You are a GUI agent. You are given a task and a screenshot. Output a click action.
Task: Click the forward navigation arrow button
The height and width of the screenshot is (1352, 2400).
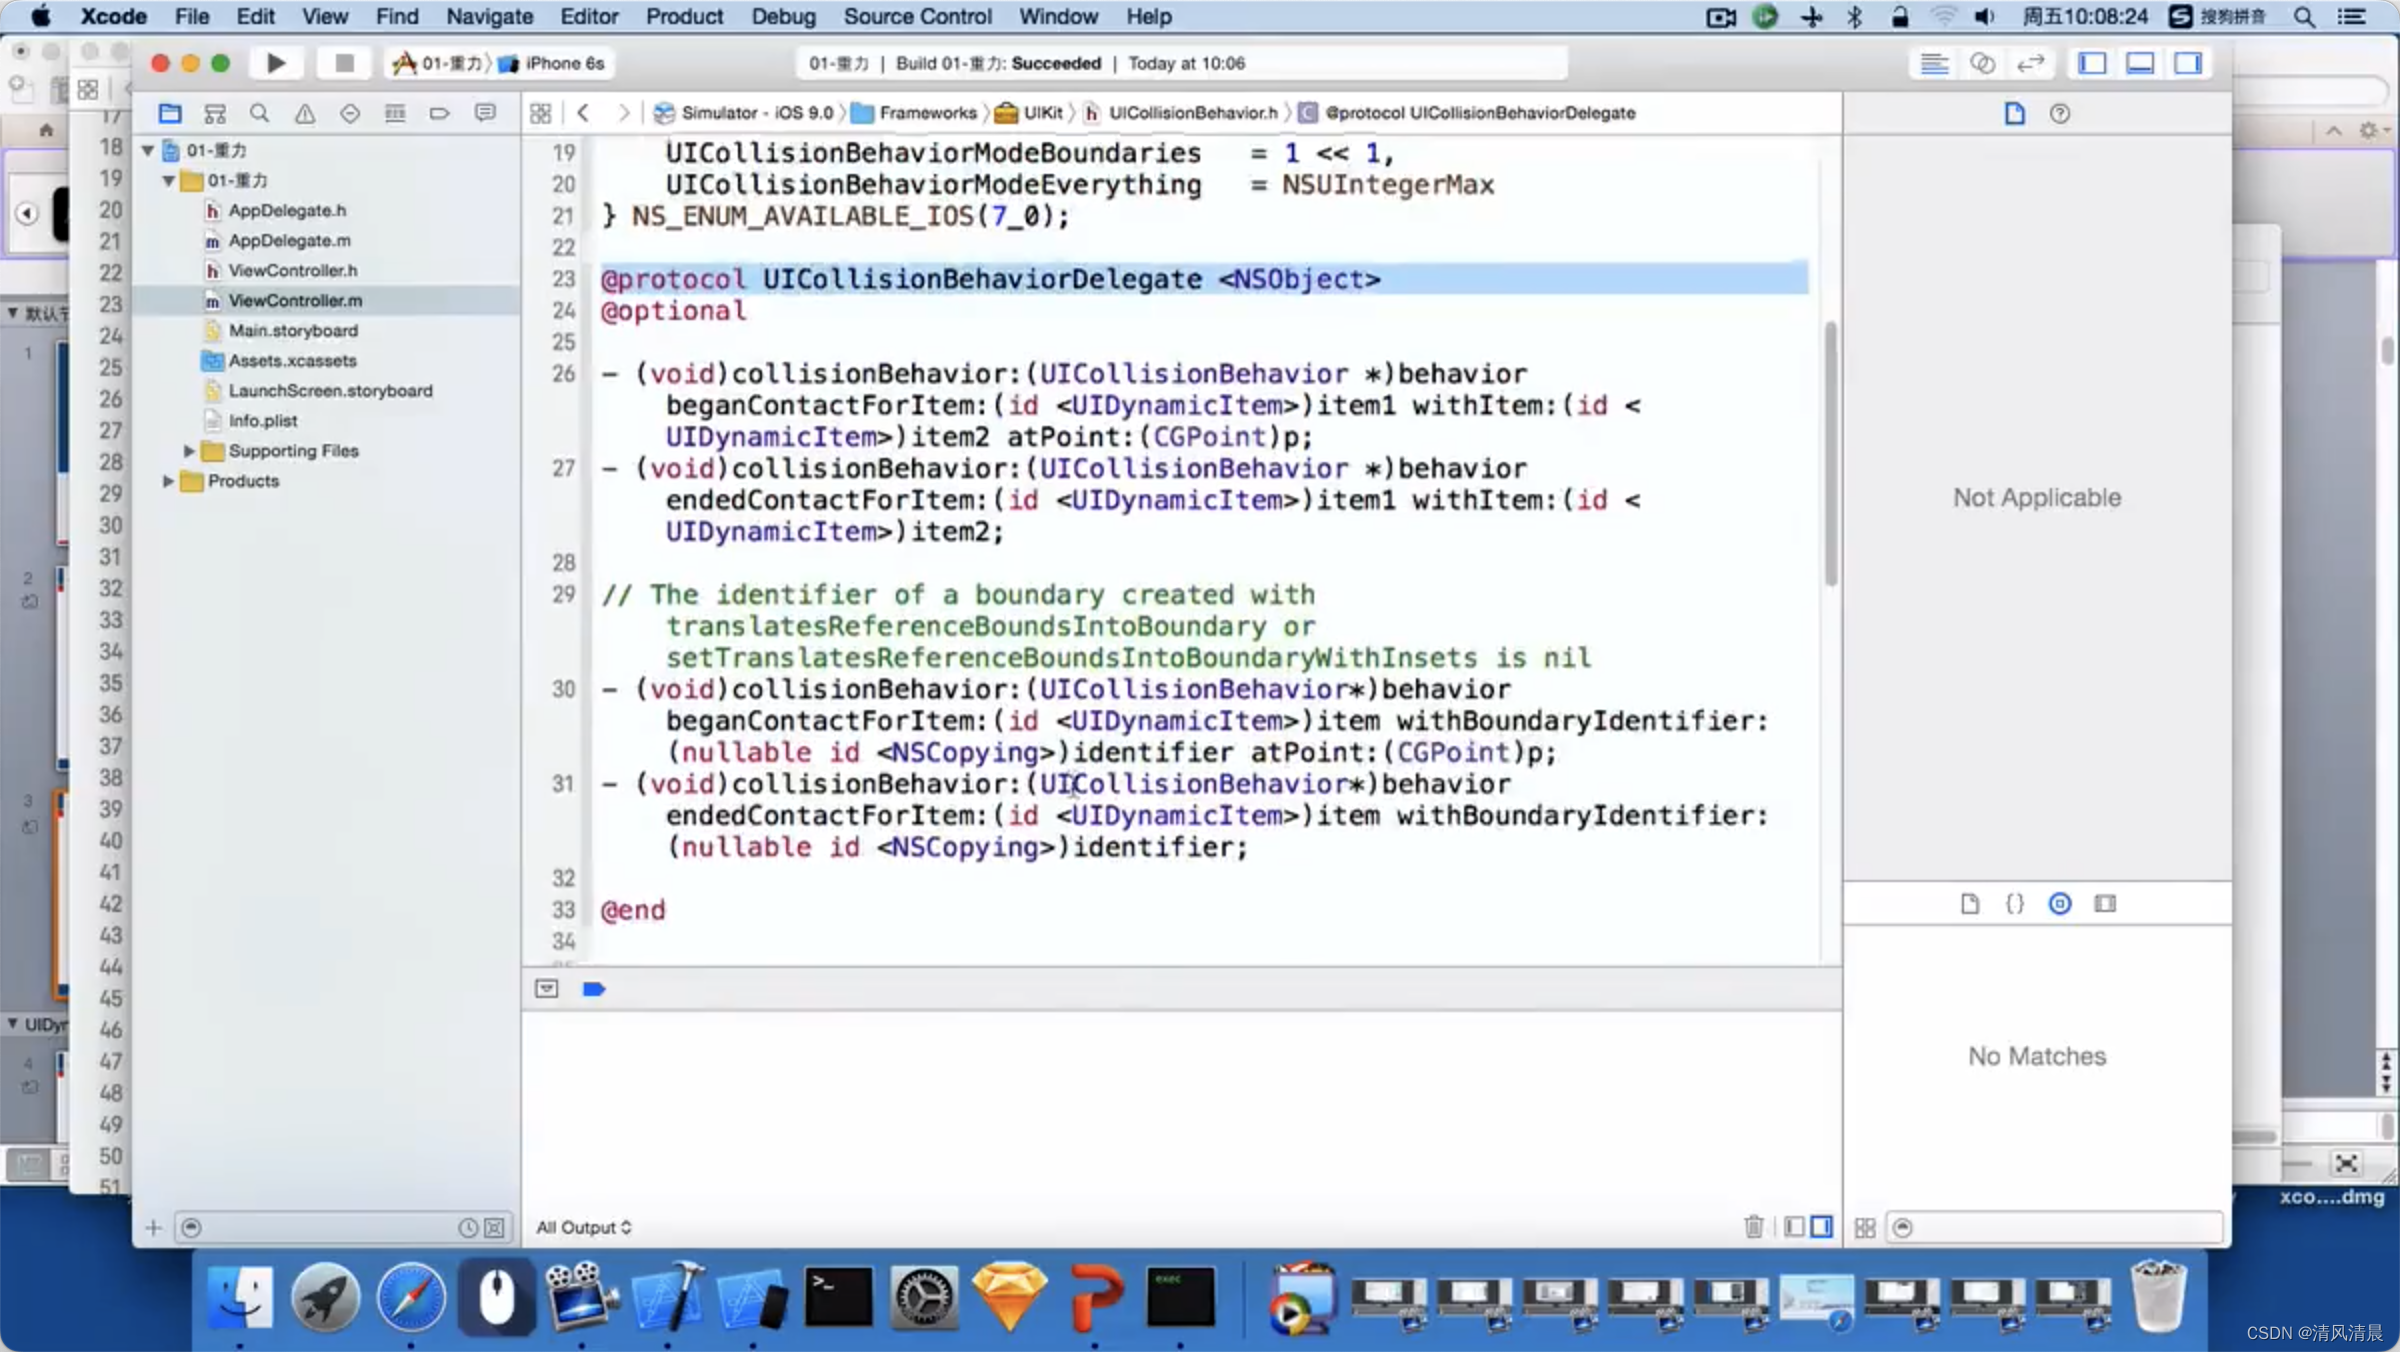coord(623,110)
